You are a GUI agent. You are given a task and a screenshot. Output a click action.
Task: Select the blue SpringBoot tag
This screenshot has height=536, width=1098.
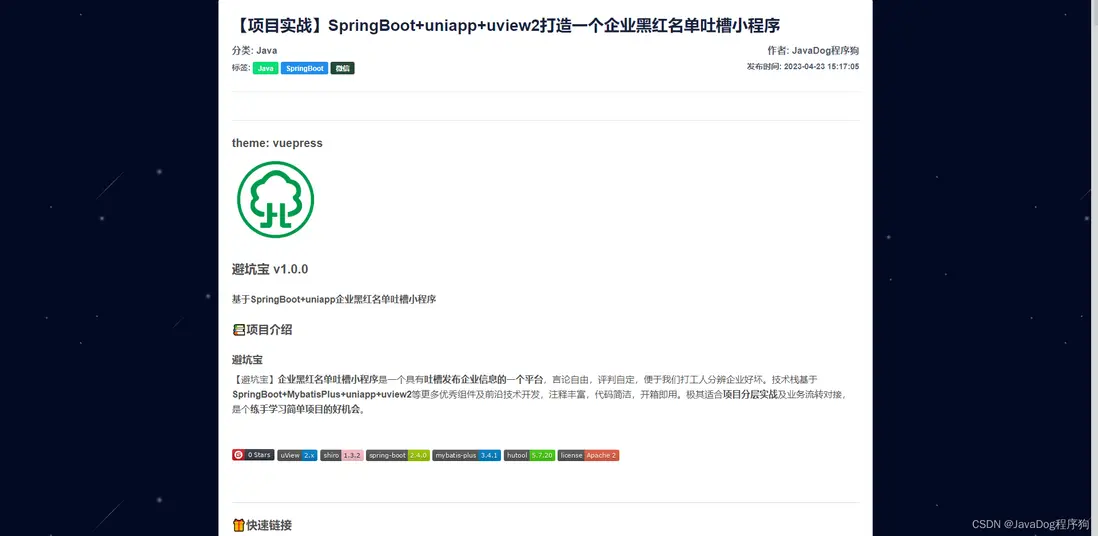tap(305, 68)
